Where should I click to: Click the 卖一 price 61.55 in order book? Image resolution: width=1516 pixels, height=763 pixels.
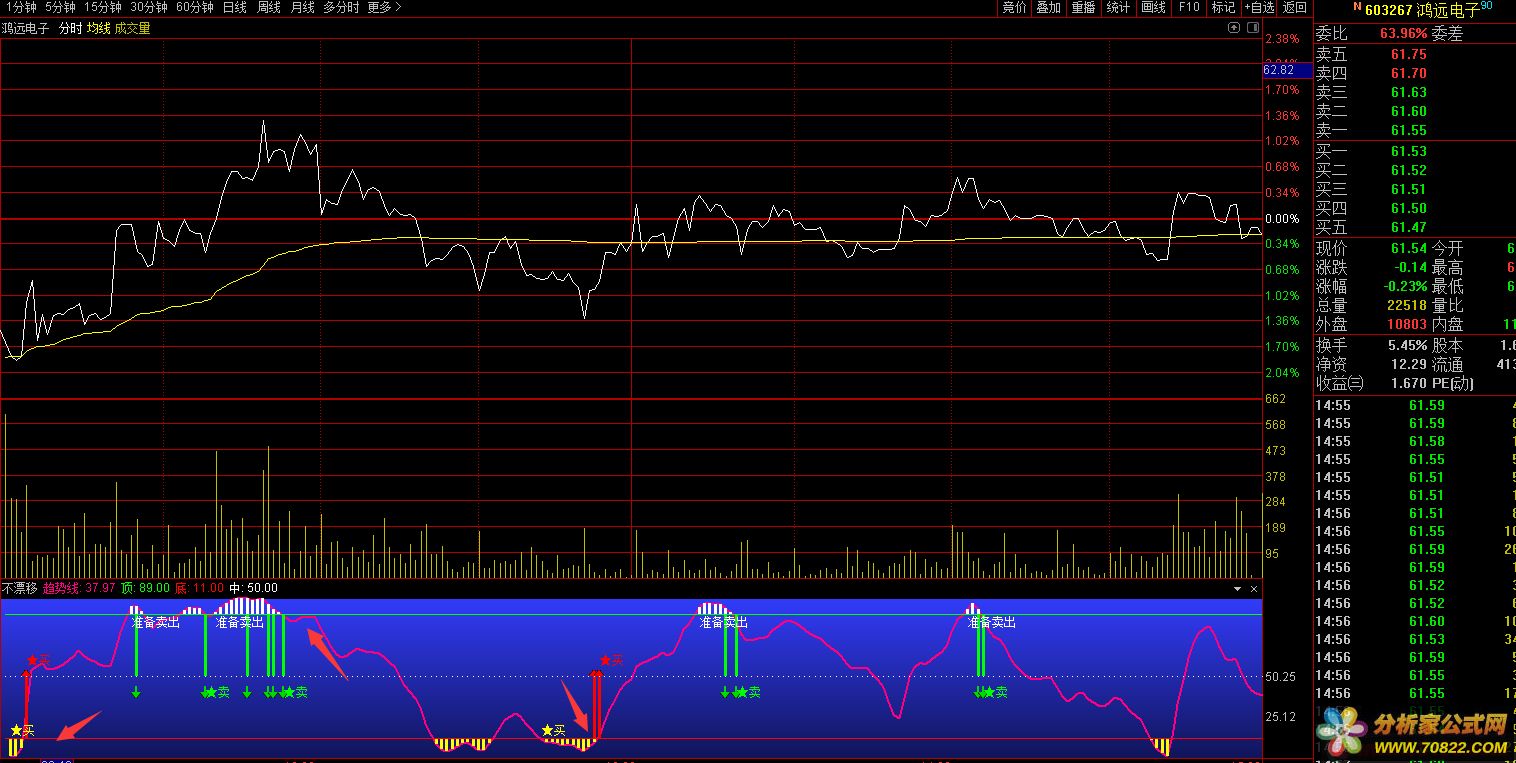[1408, 130]
